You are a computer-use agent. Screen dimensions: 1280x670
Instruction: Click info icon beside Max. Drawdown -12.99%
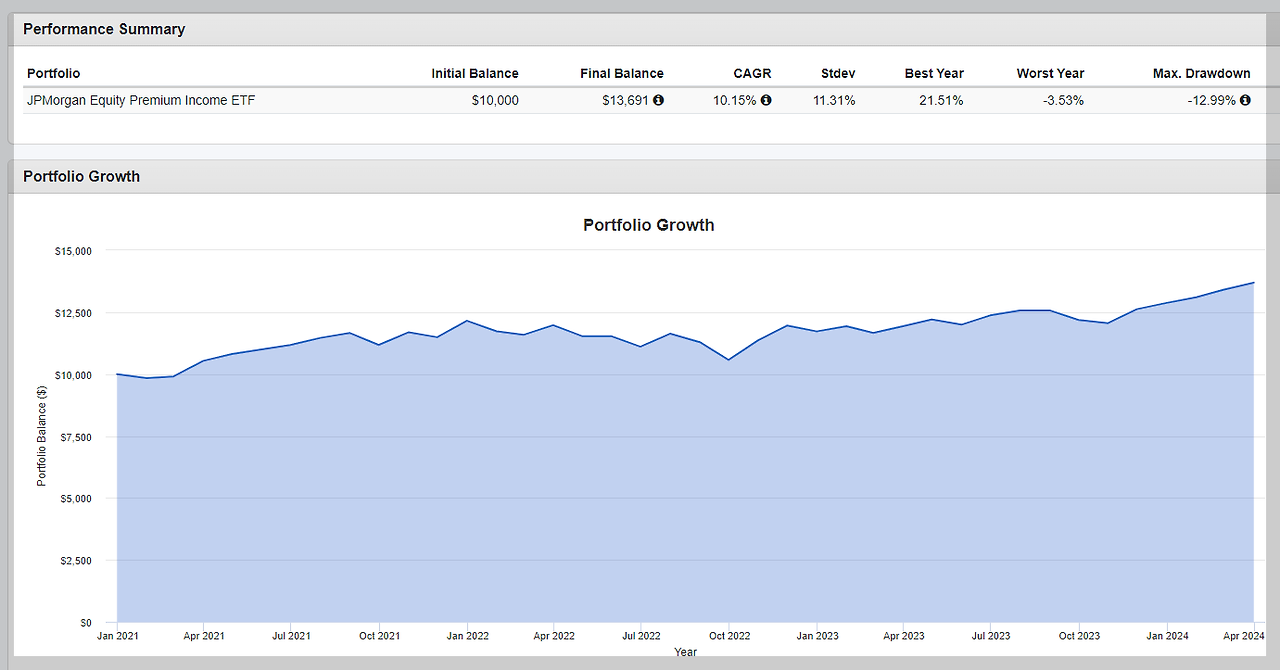[1245, 100]
